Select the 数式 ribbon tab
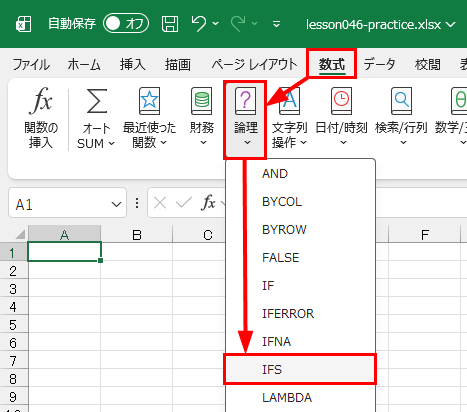Screen dimensions: 467x412 (332, 64)
